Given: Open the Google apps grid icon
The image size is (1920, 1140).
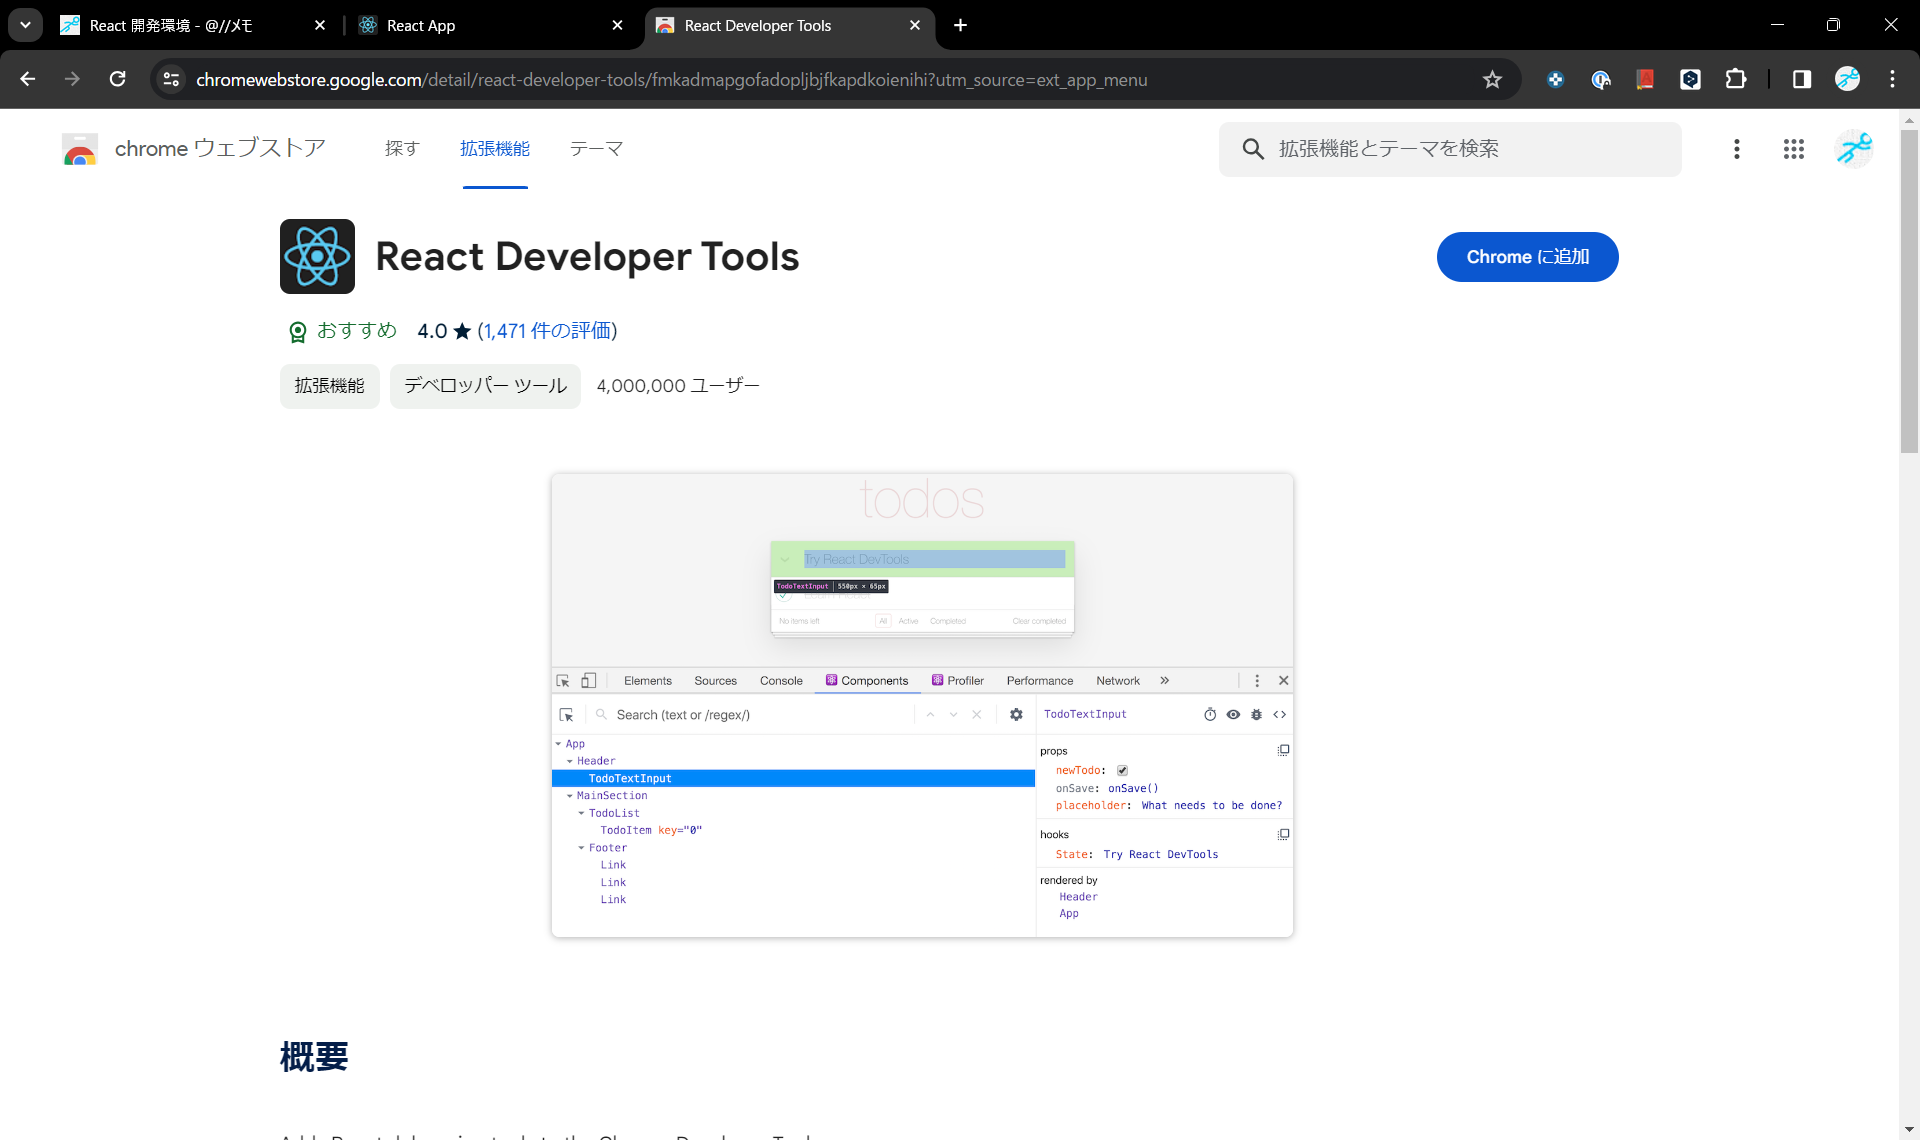Looking at the screenshot, I should click(x=1794, y=148).
